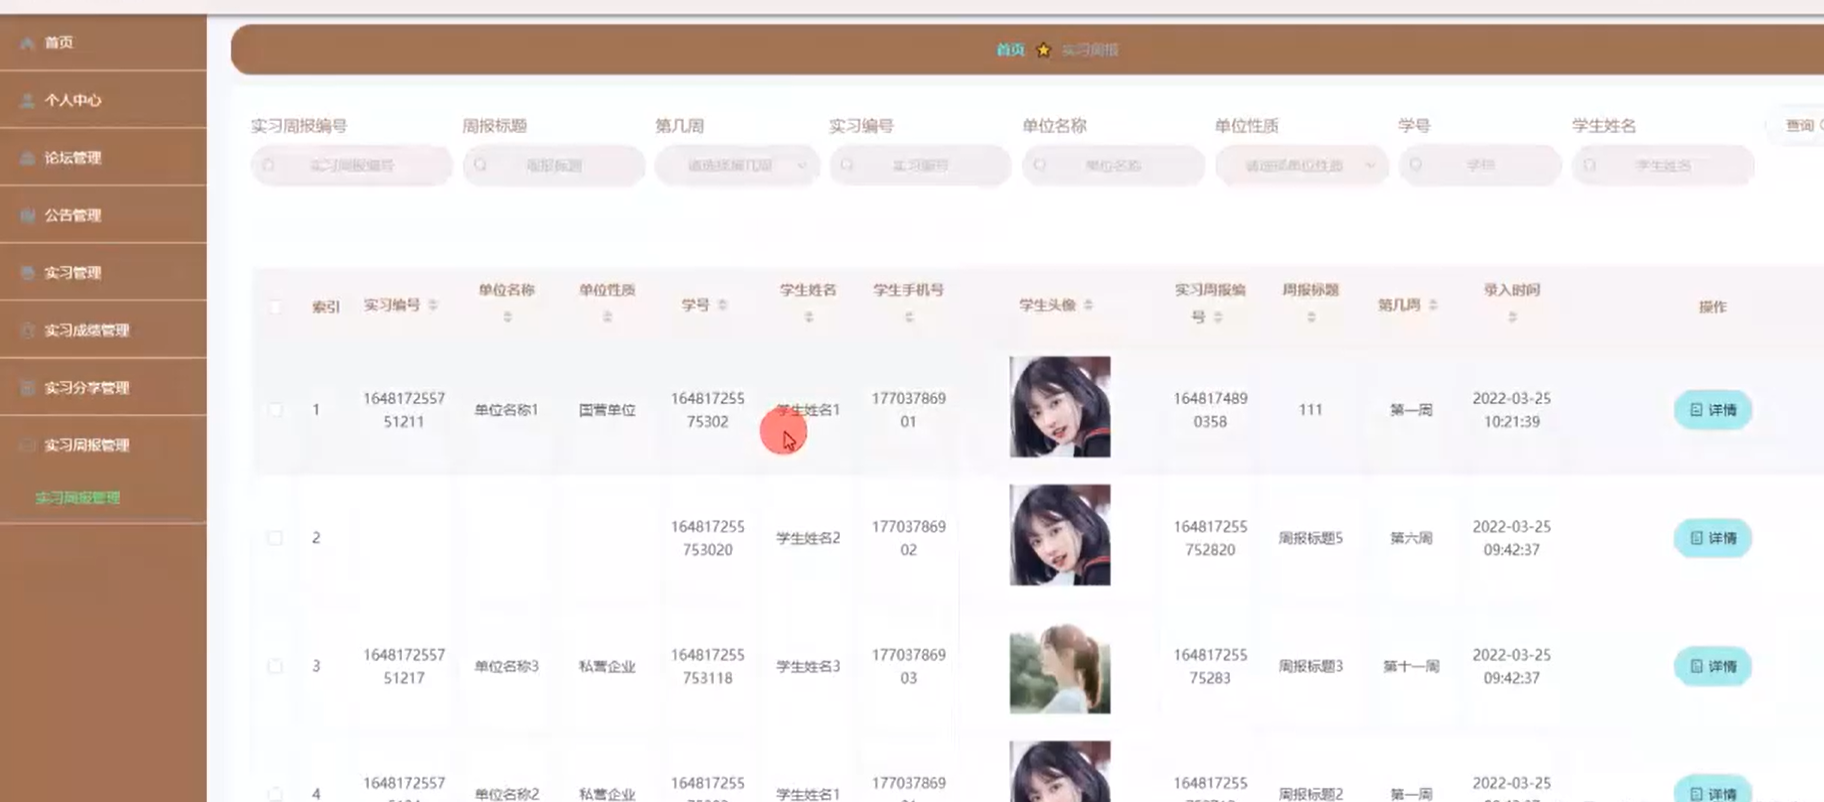
Task: Click the icon beside 实习成绩管理
Action: point(27,330)
